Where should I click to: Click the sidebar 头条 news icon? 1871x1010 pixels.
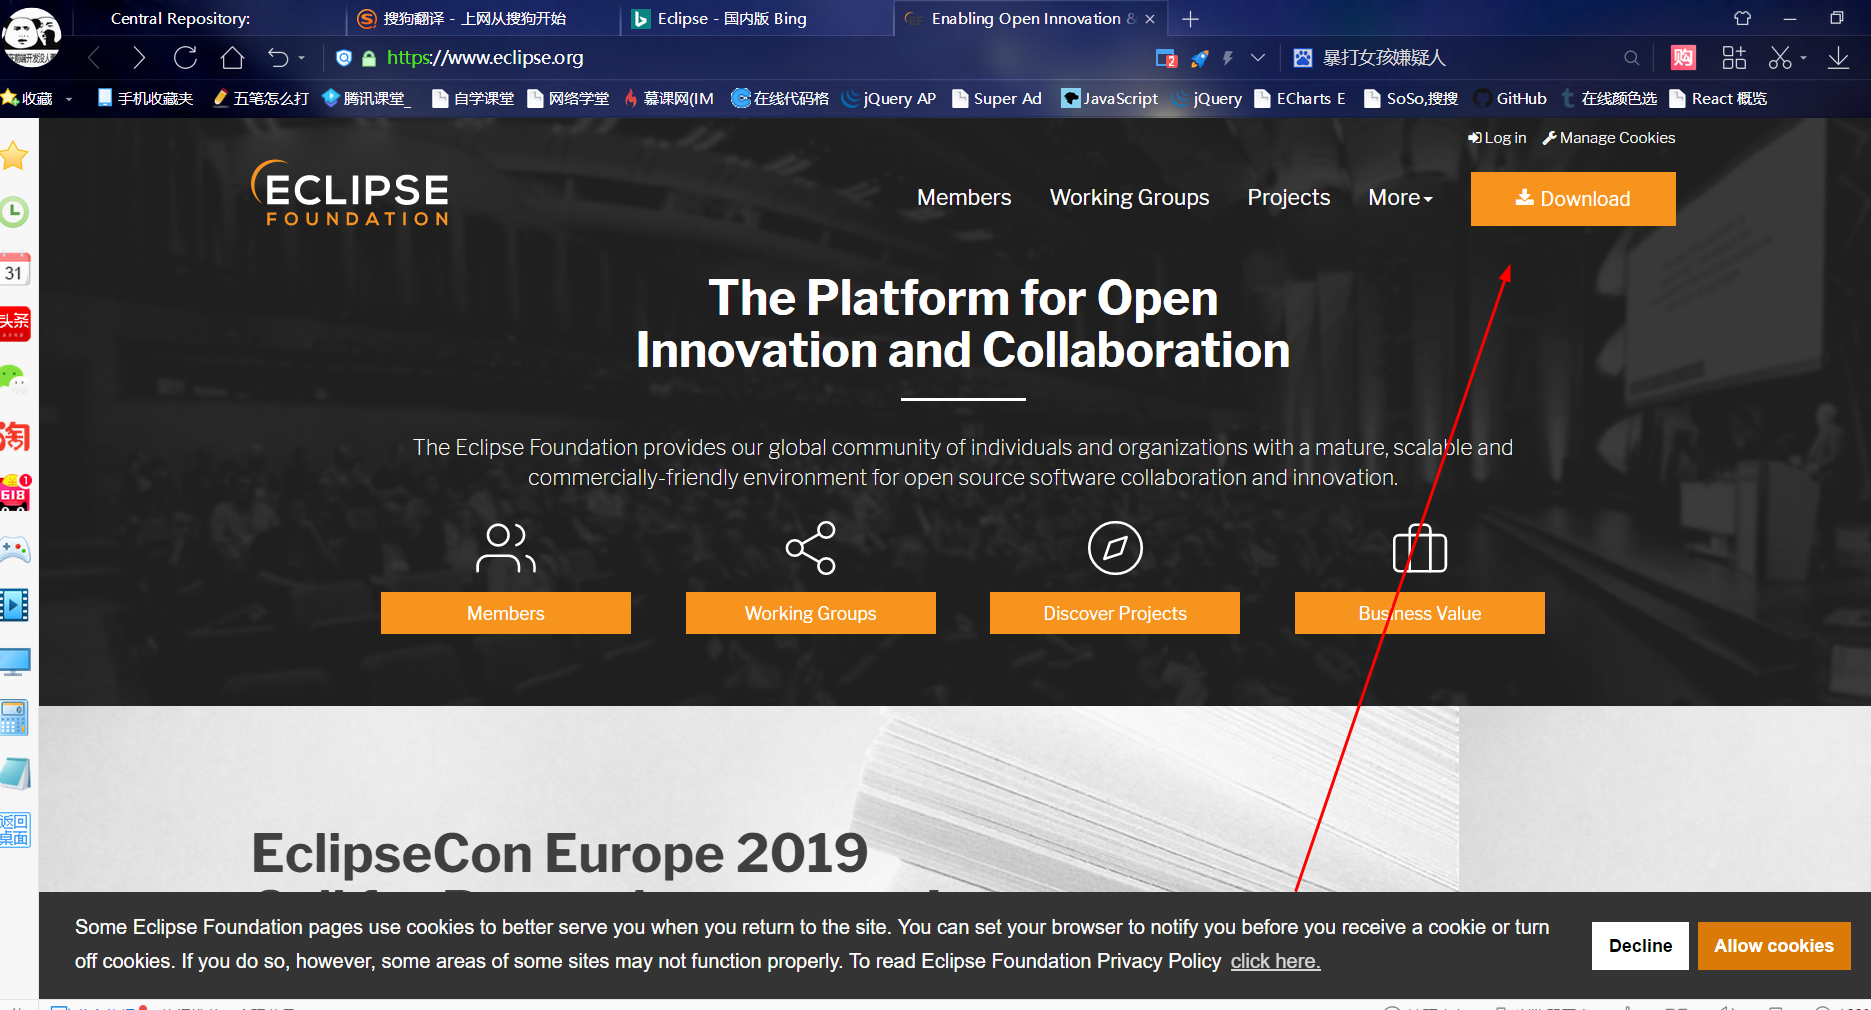point(15,323)
